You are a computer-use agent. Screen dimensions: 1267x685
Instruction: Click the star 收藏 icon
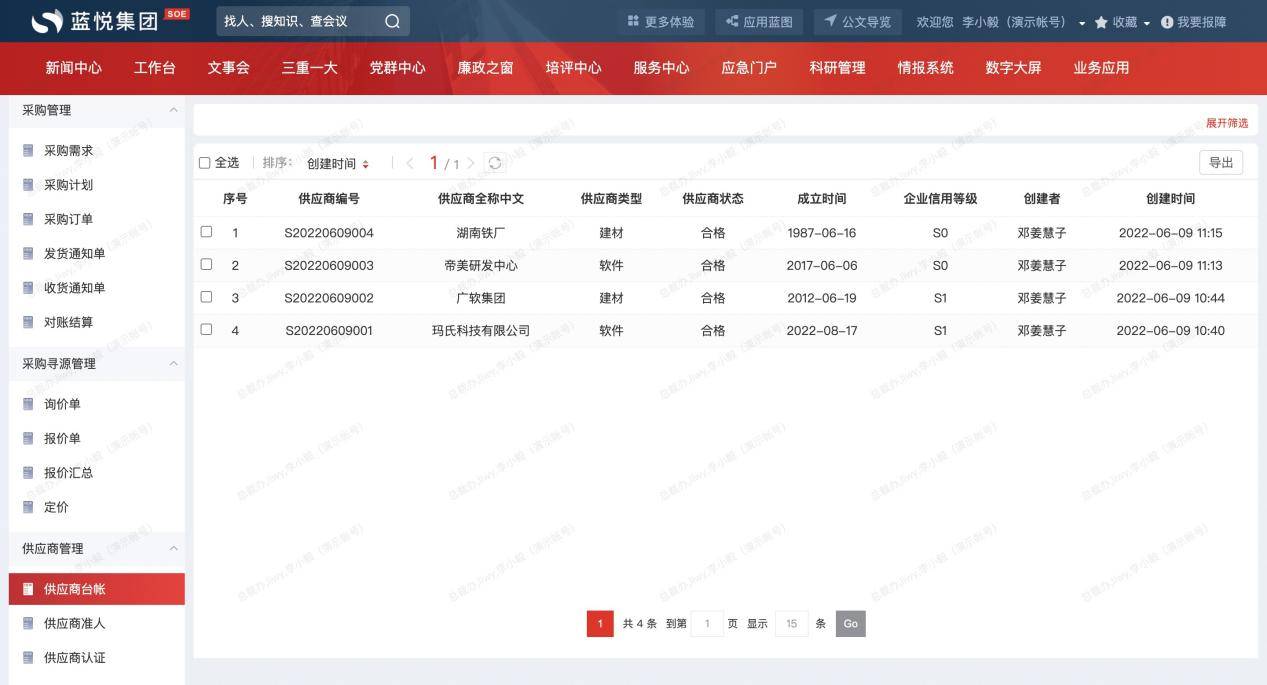coord(1101,22)
